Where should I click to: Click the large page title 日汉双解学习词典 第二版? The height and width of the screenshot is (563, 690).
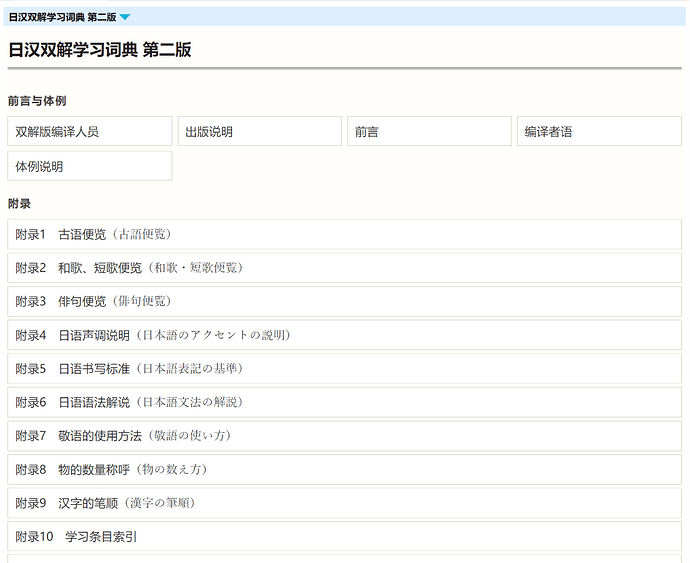pos(100,49)
